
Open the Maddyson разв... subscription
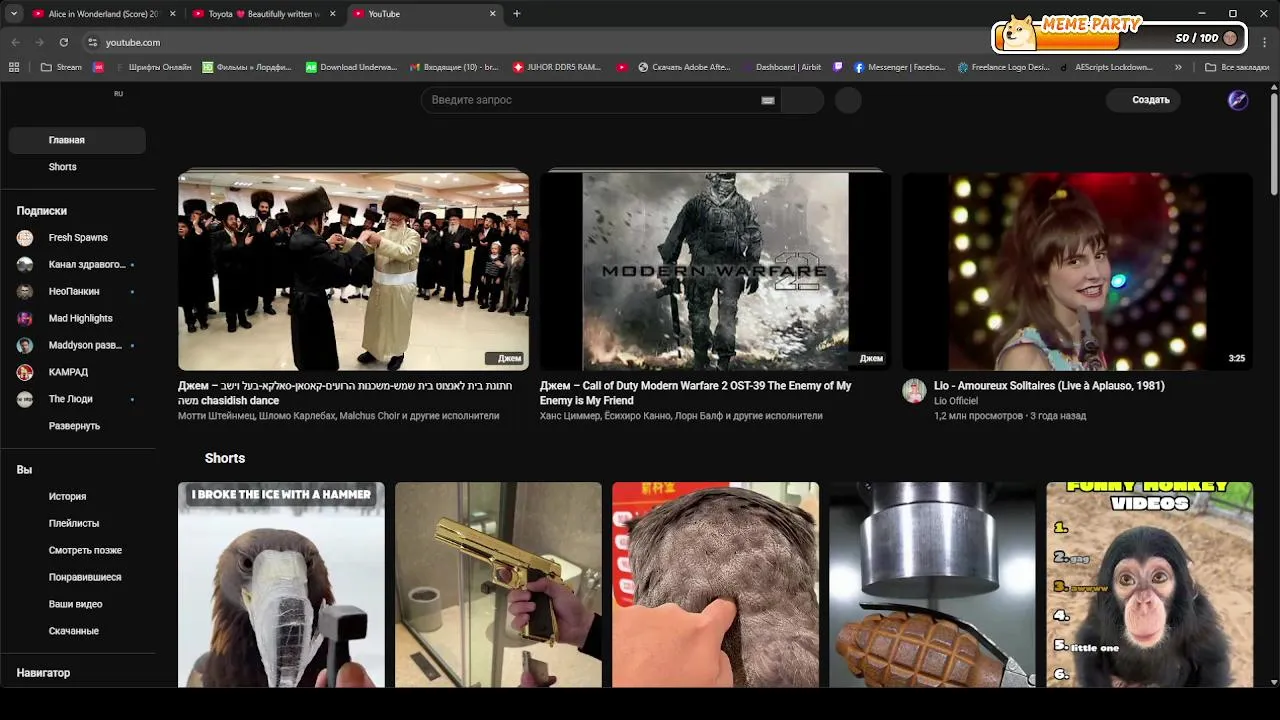[77, 345]
